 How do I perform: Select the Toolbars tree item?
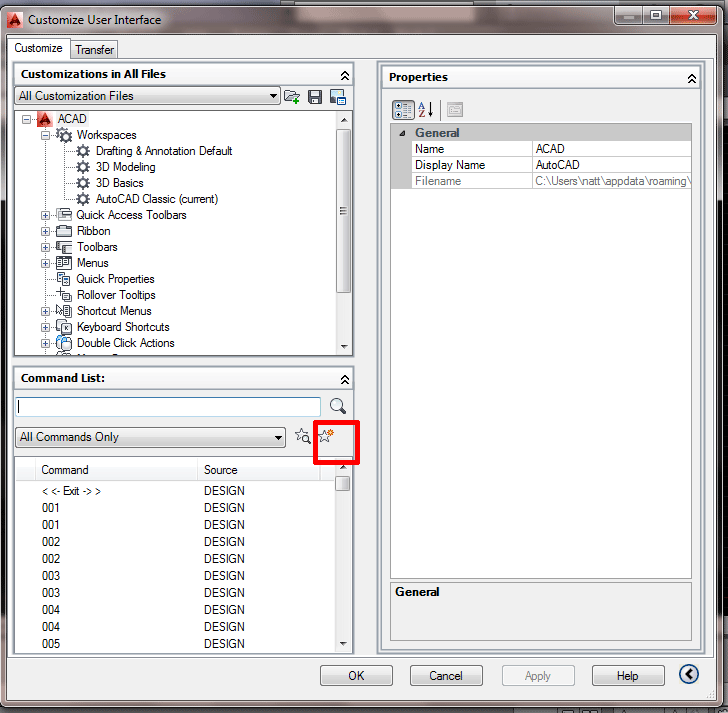tap(97, 247)
